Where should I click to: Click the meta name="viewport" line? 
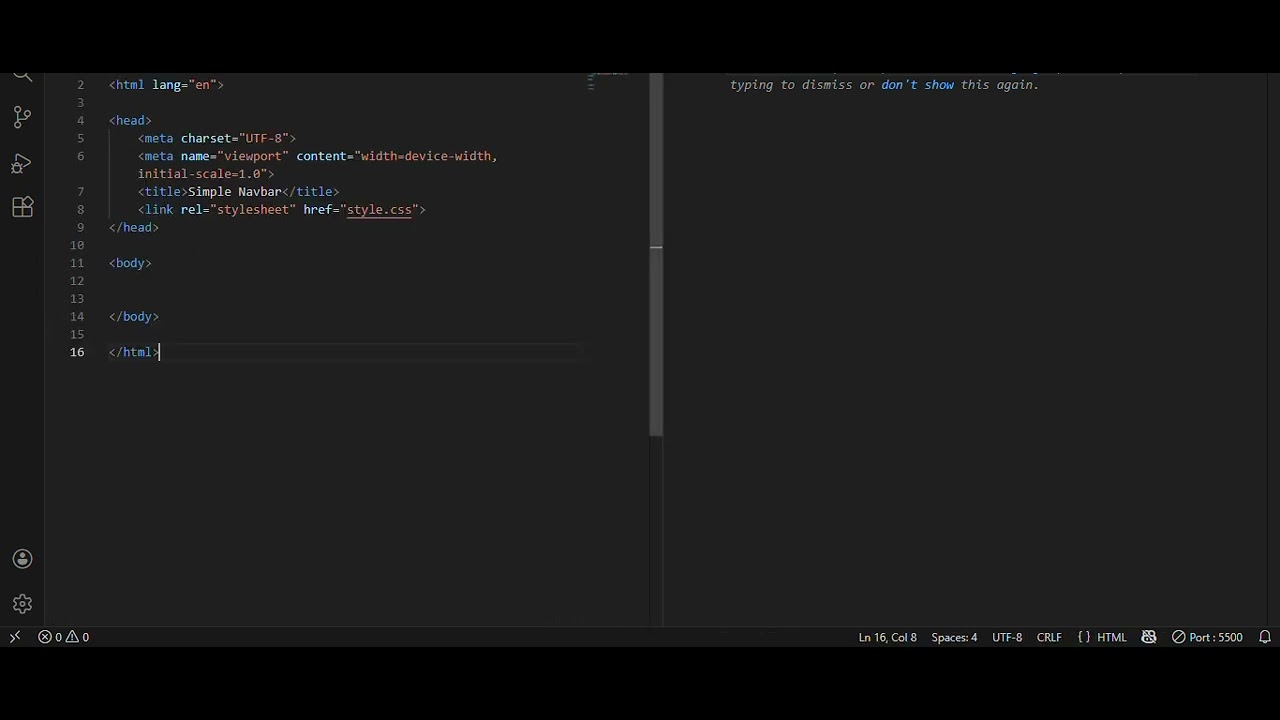(317, 157)
